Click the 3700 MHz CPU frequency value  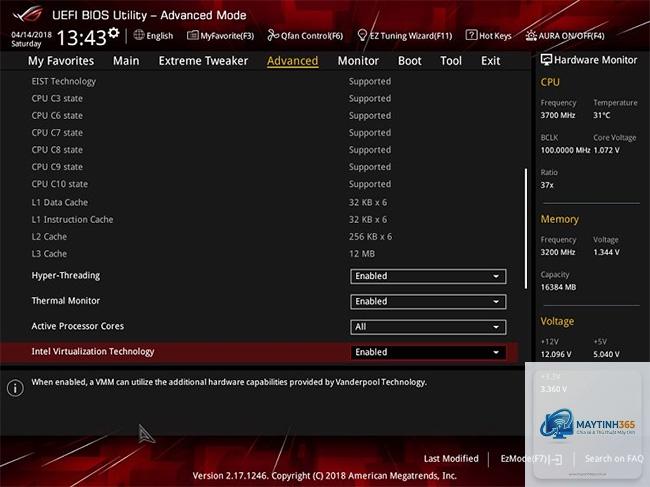coord(558,115)
